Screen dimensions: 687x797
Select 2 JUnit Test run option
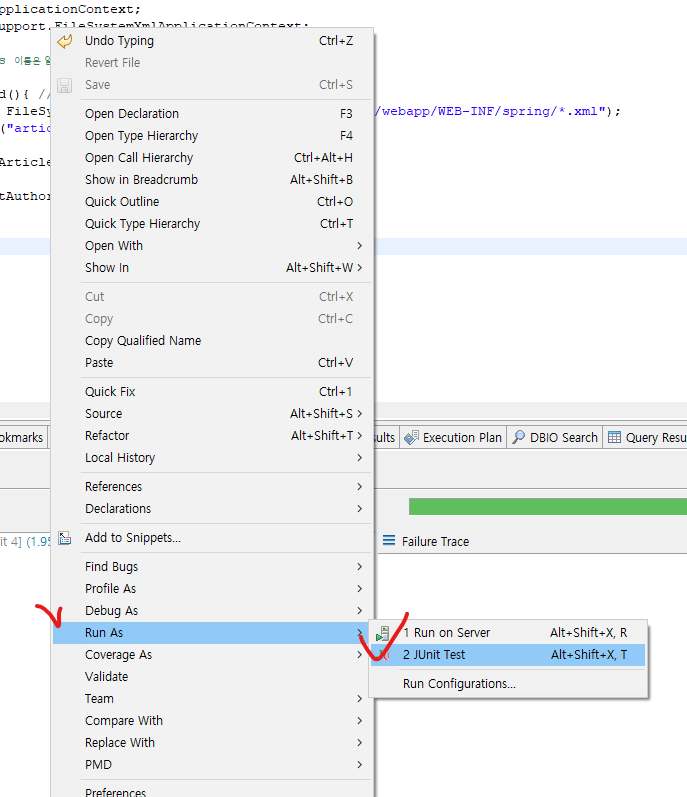click(434, 655)
